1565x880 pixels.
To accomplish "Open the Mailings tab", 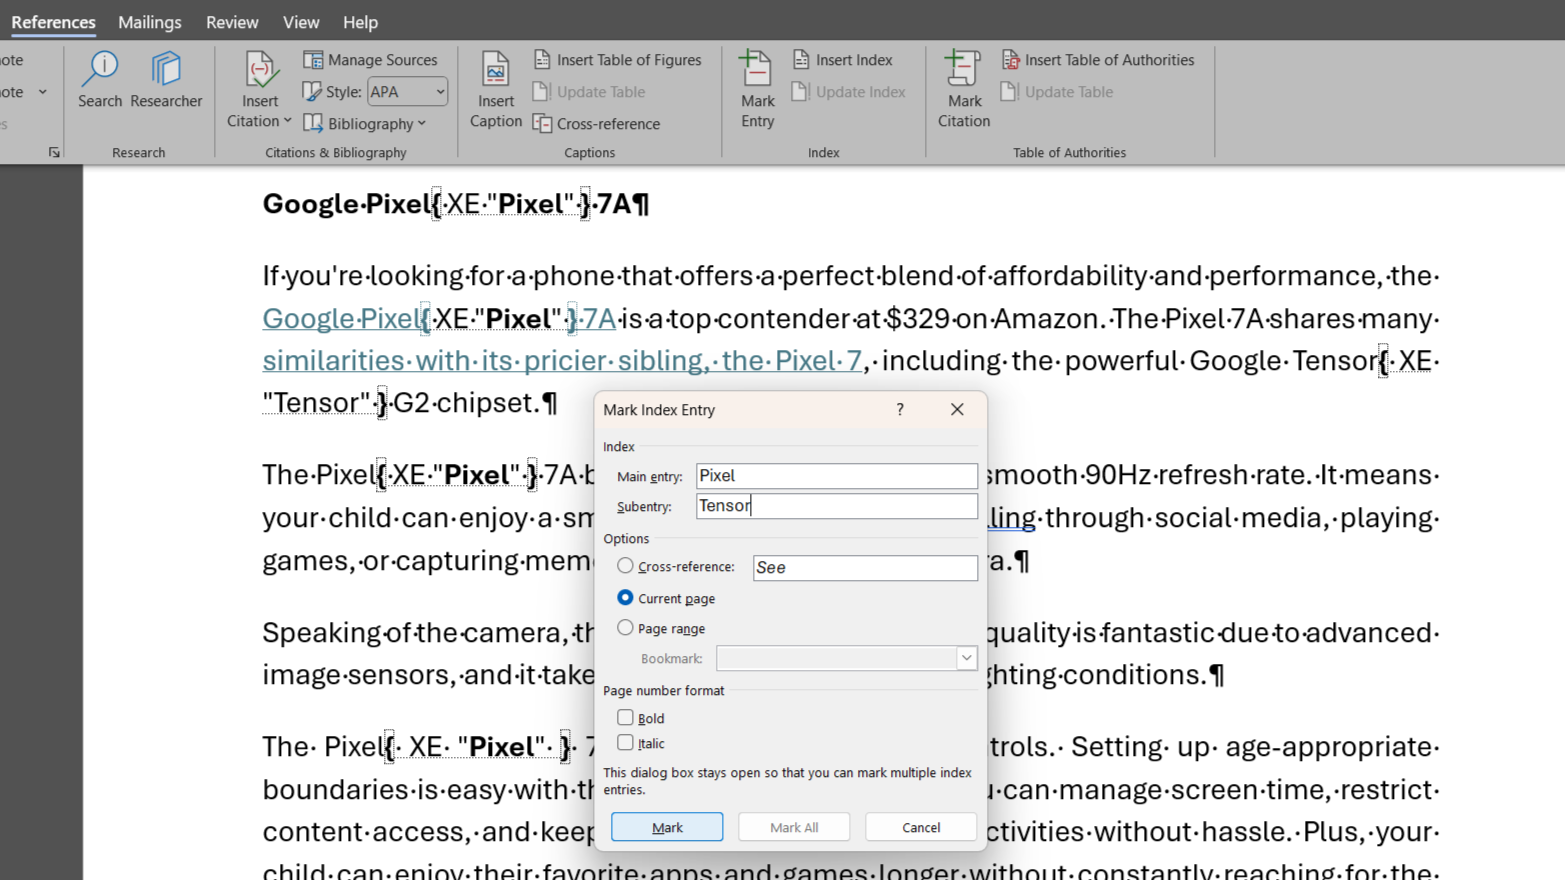I will 150,22.
